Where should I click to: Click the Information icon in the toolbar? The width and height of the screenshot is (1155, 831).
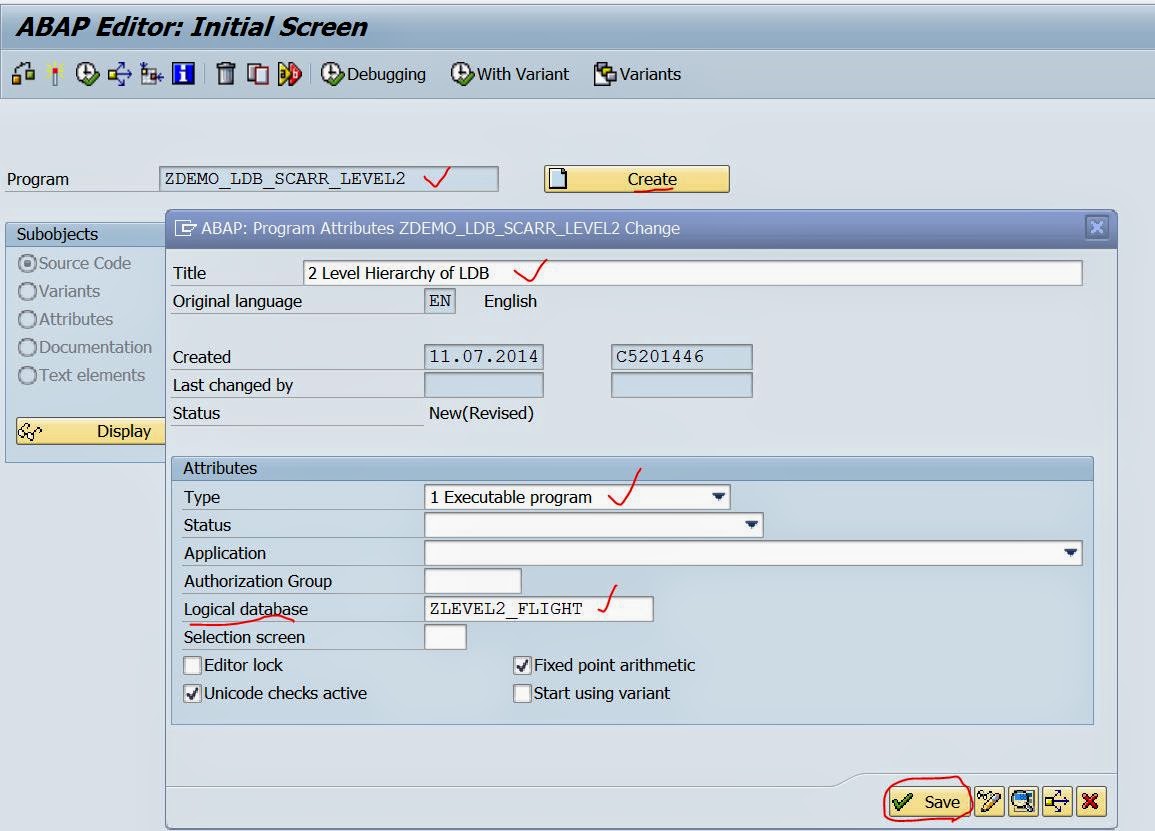click(x=180, y=74)
